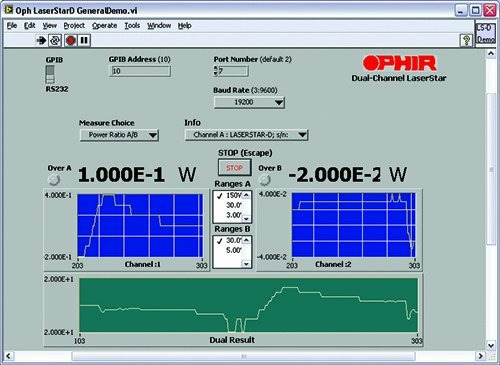Click the Channel :1 blue graph

coord(140,226)
